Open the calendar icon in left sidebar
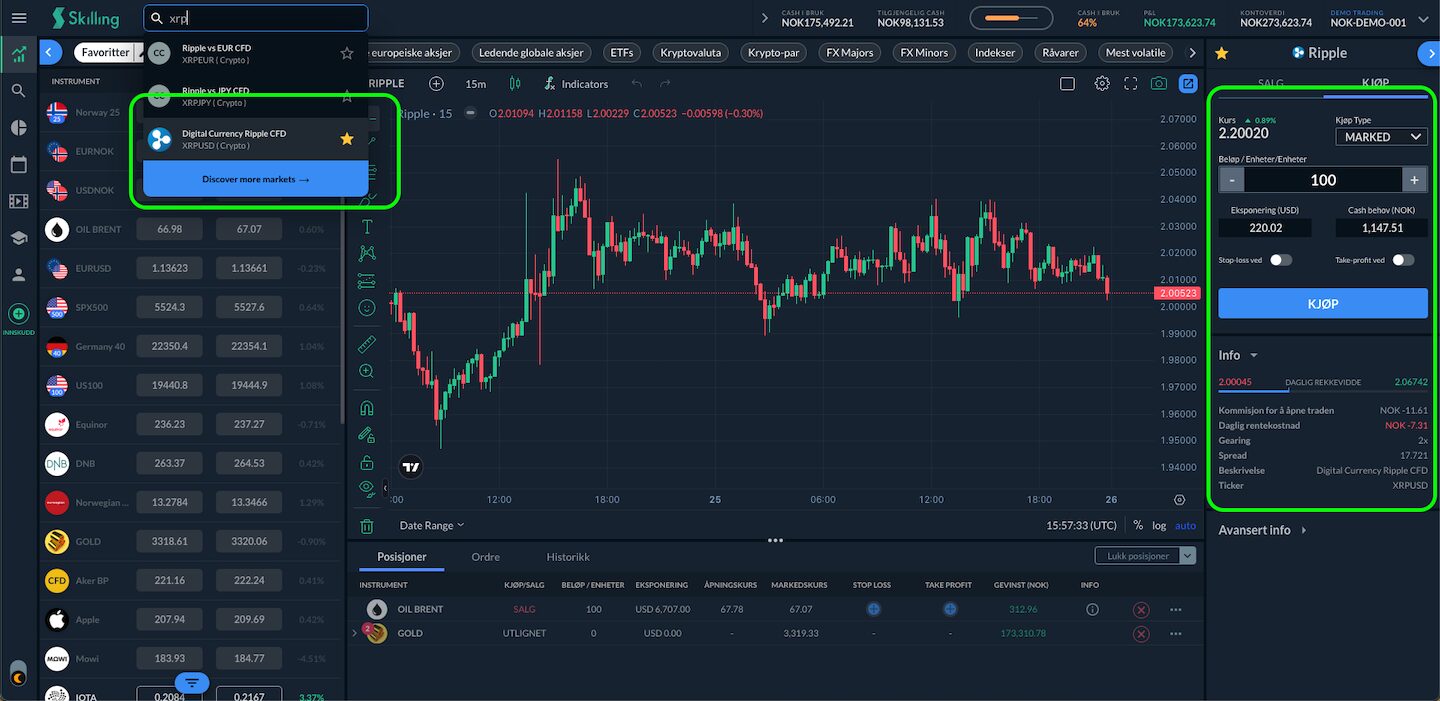Viewport: 1440px width, 701px height. pyautogui.click(x=18, y=164)
